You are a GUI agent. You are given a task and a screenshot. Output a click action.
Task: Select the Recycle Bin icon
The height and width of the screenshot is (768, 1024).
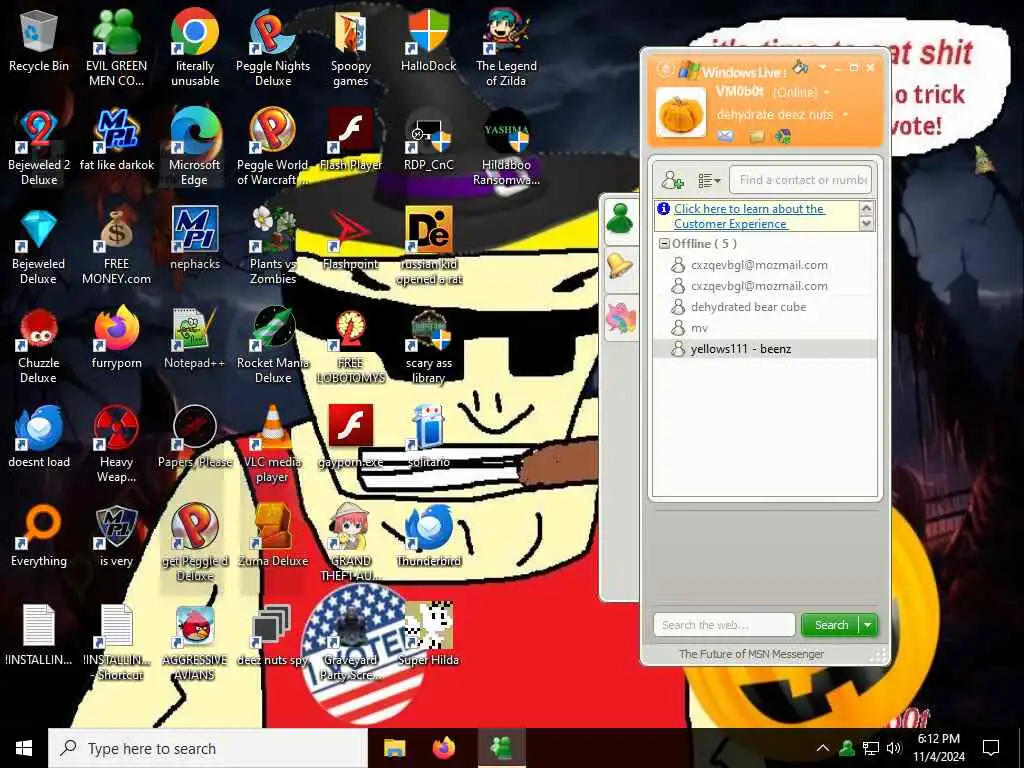click(x=39, y=42)
